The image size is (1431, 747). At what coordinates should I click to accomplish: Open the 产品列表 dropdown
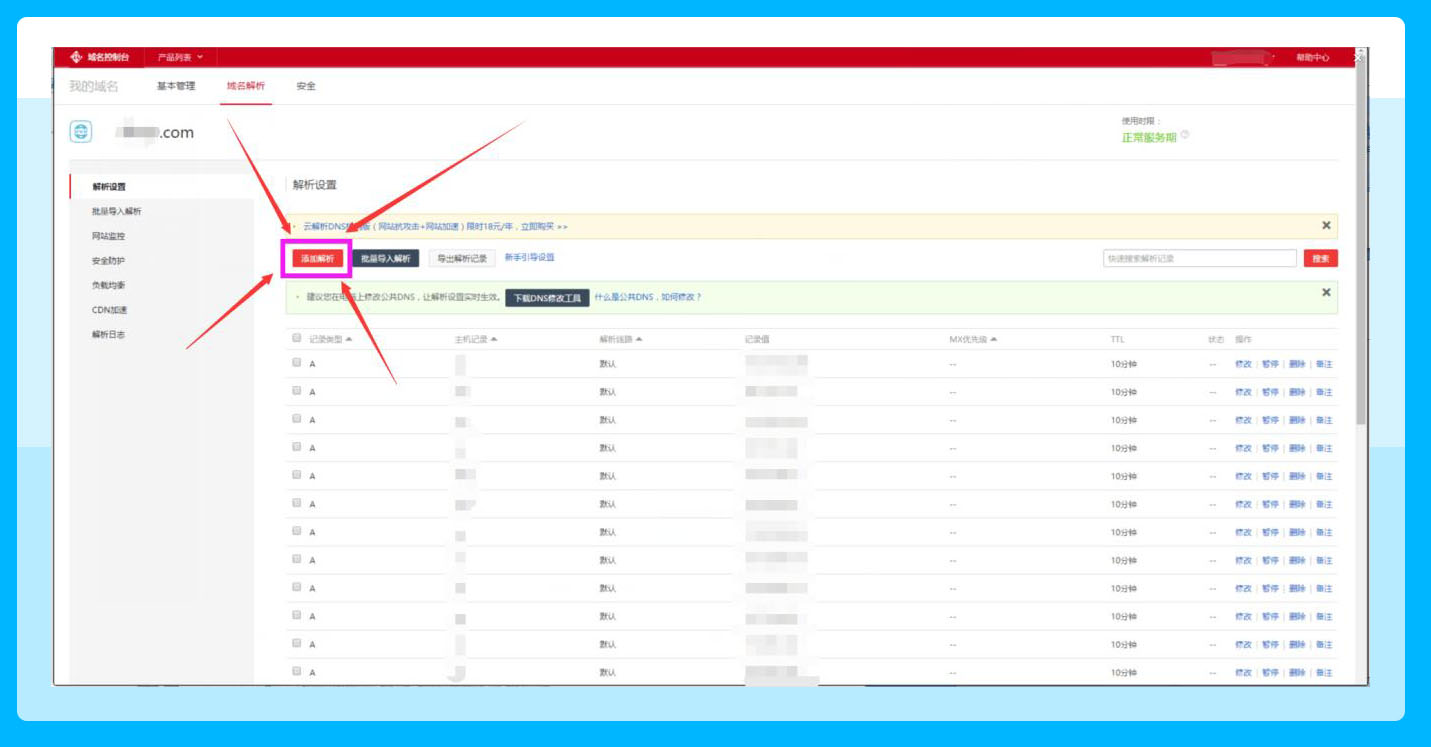tap(180, 58)
